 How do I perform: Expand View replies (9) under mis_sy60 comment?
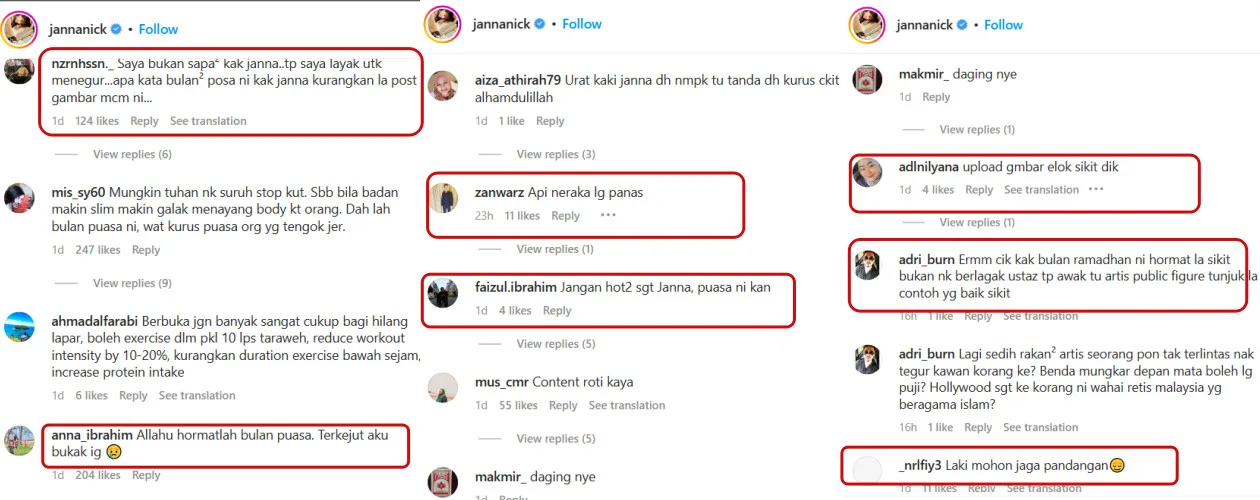point(132,283)
